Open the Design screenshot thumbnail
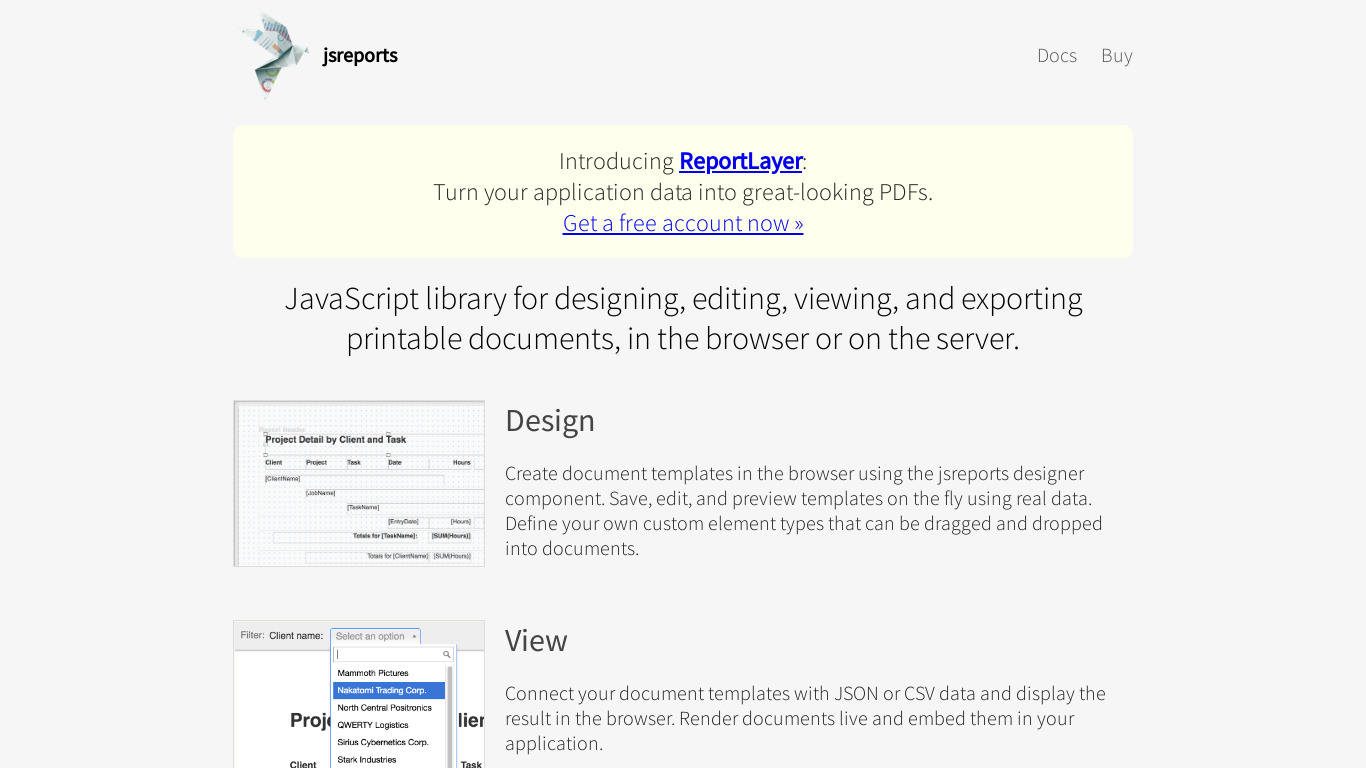 [x=359, y=484]
